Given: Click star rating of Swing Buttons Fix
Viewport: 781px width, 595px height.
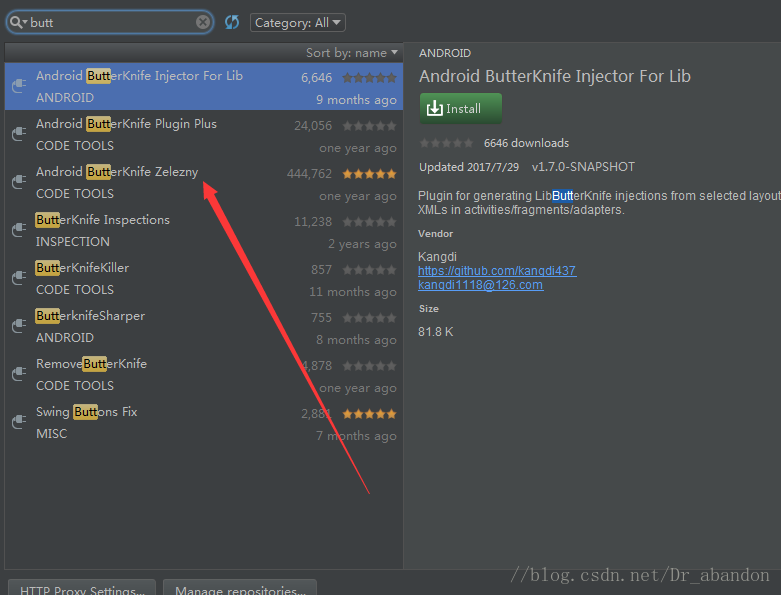Looking at the screenshot, I should click(369, 414).
